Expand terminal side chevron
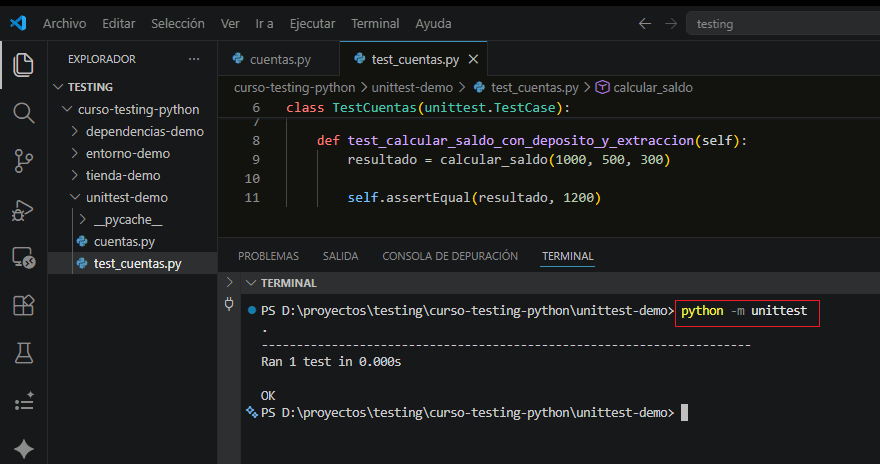The height and width of the screenshot is (464, 880). pyautogui.click(x=229, y=282)
